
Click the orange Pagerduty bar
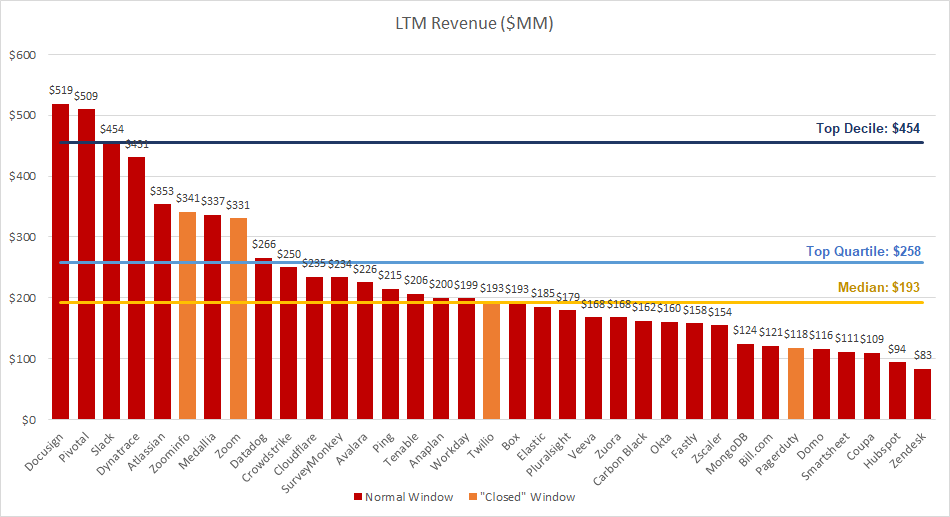pos(796,384)
